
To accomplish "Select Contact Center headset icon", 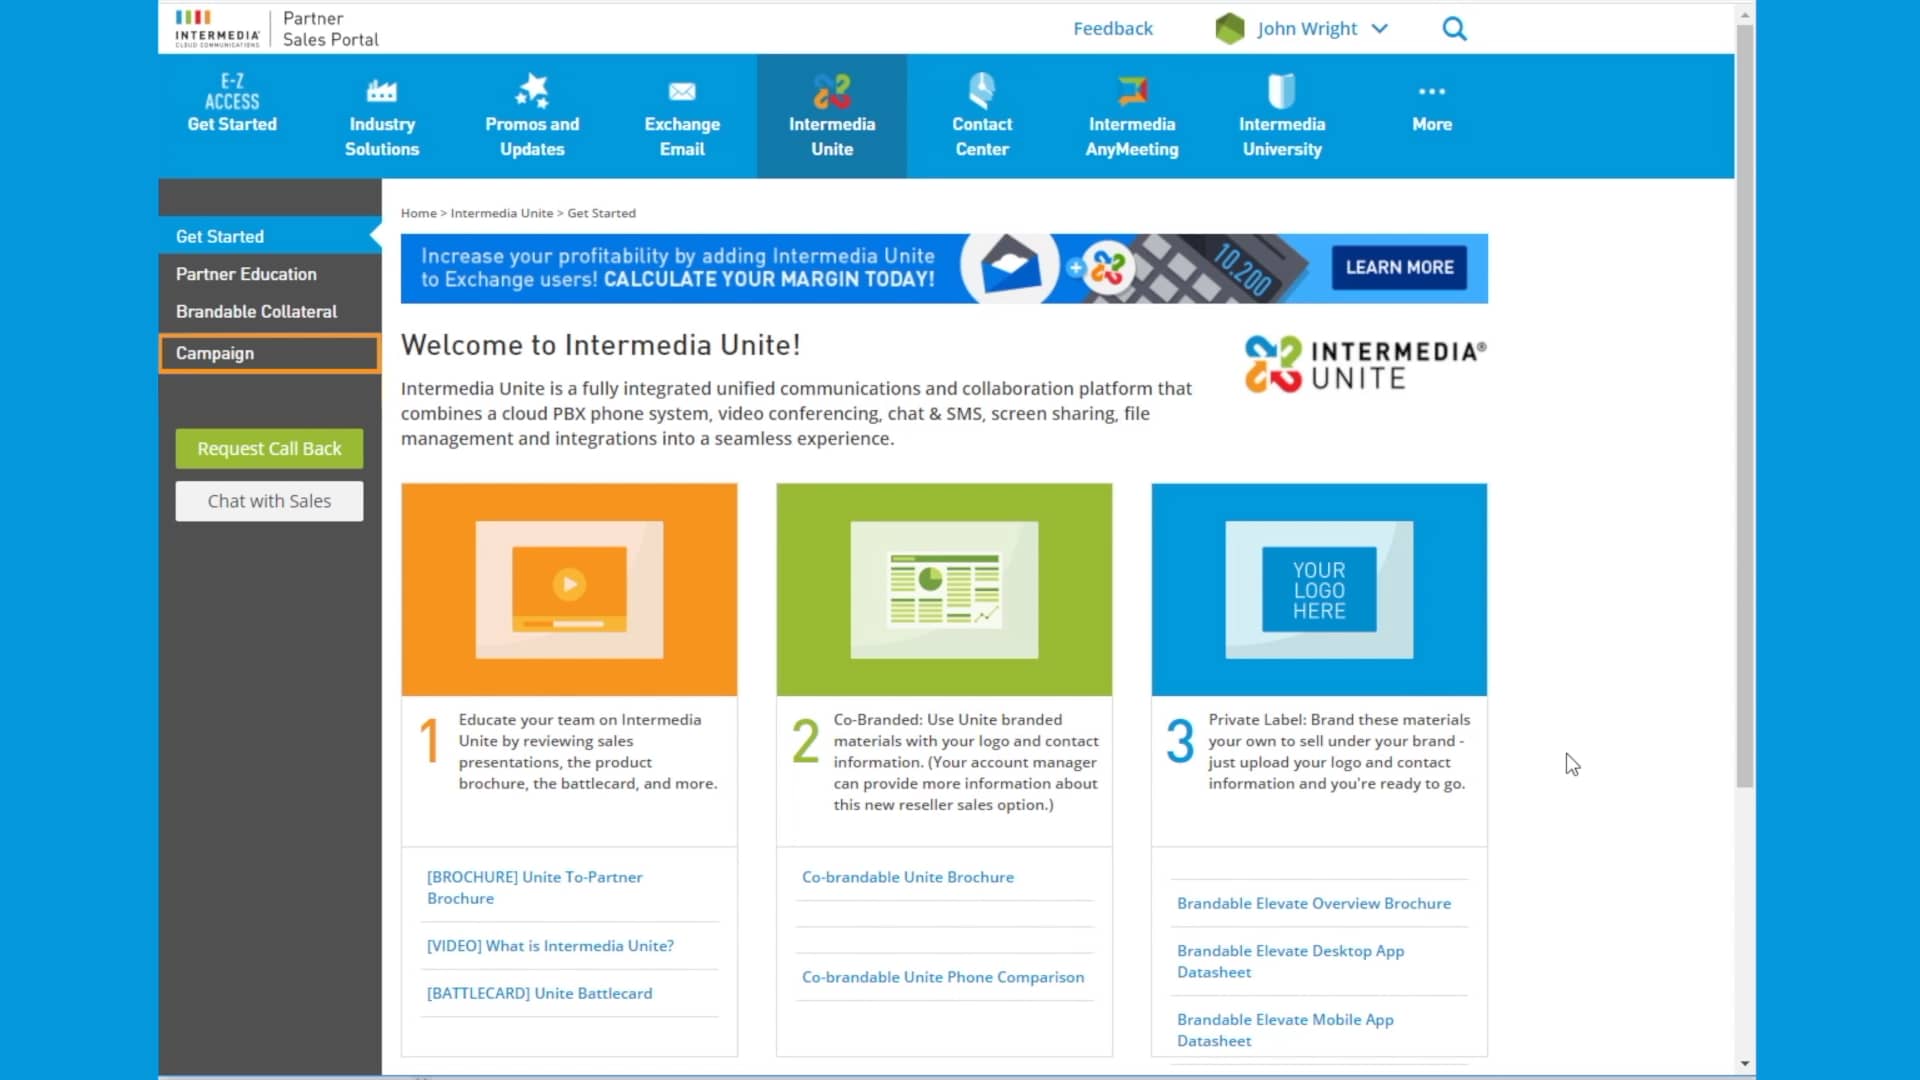I will coord(981,92).
